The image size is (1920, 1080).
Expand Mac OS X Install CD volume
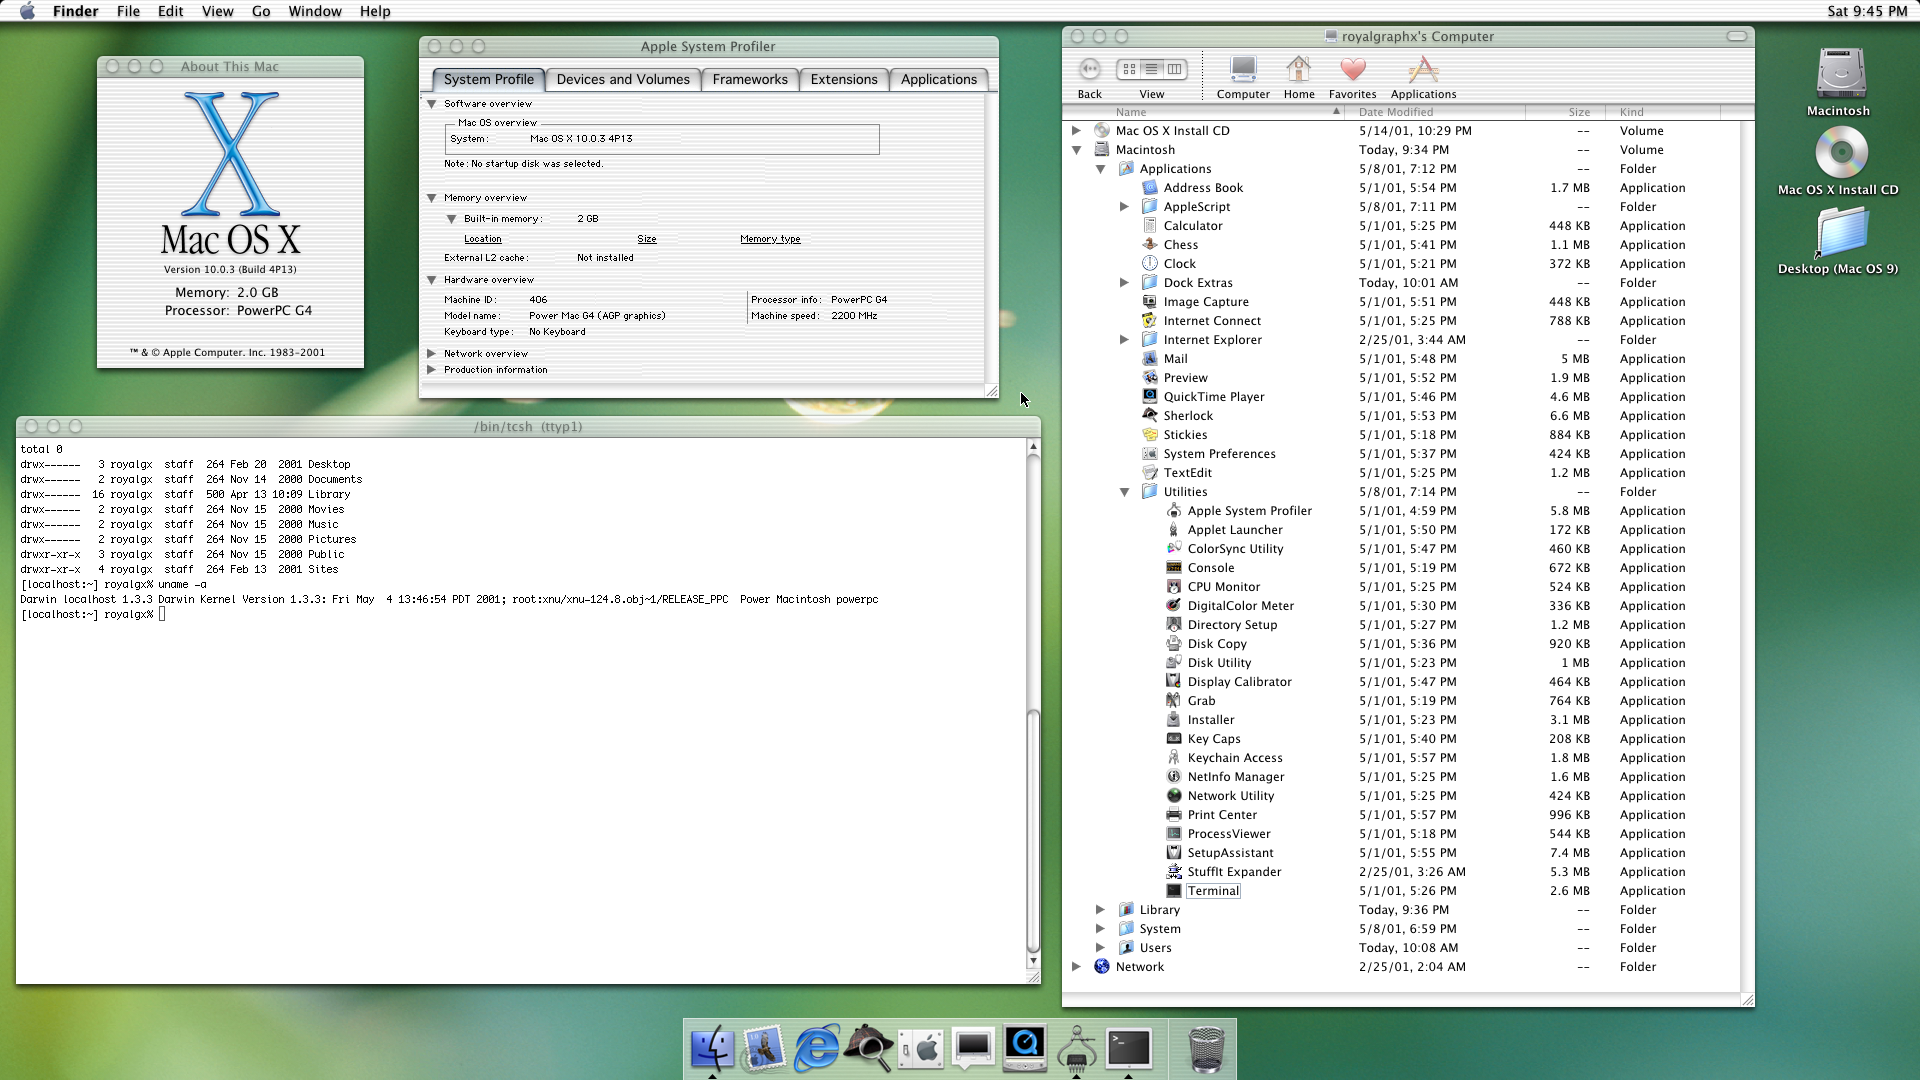click(1076, 131)
